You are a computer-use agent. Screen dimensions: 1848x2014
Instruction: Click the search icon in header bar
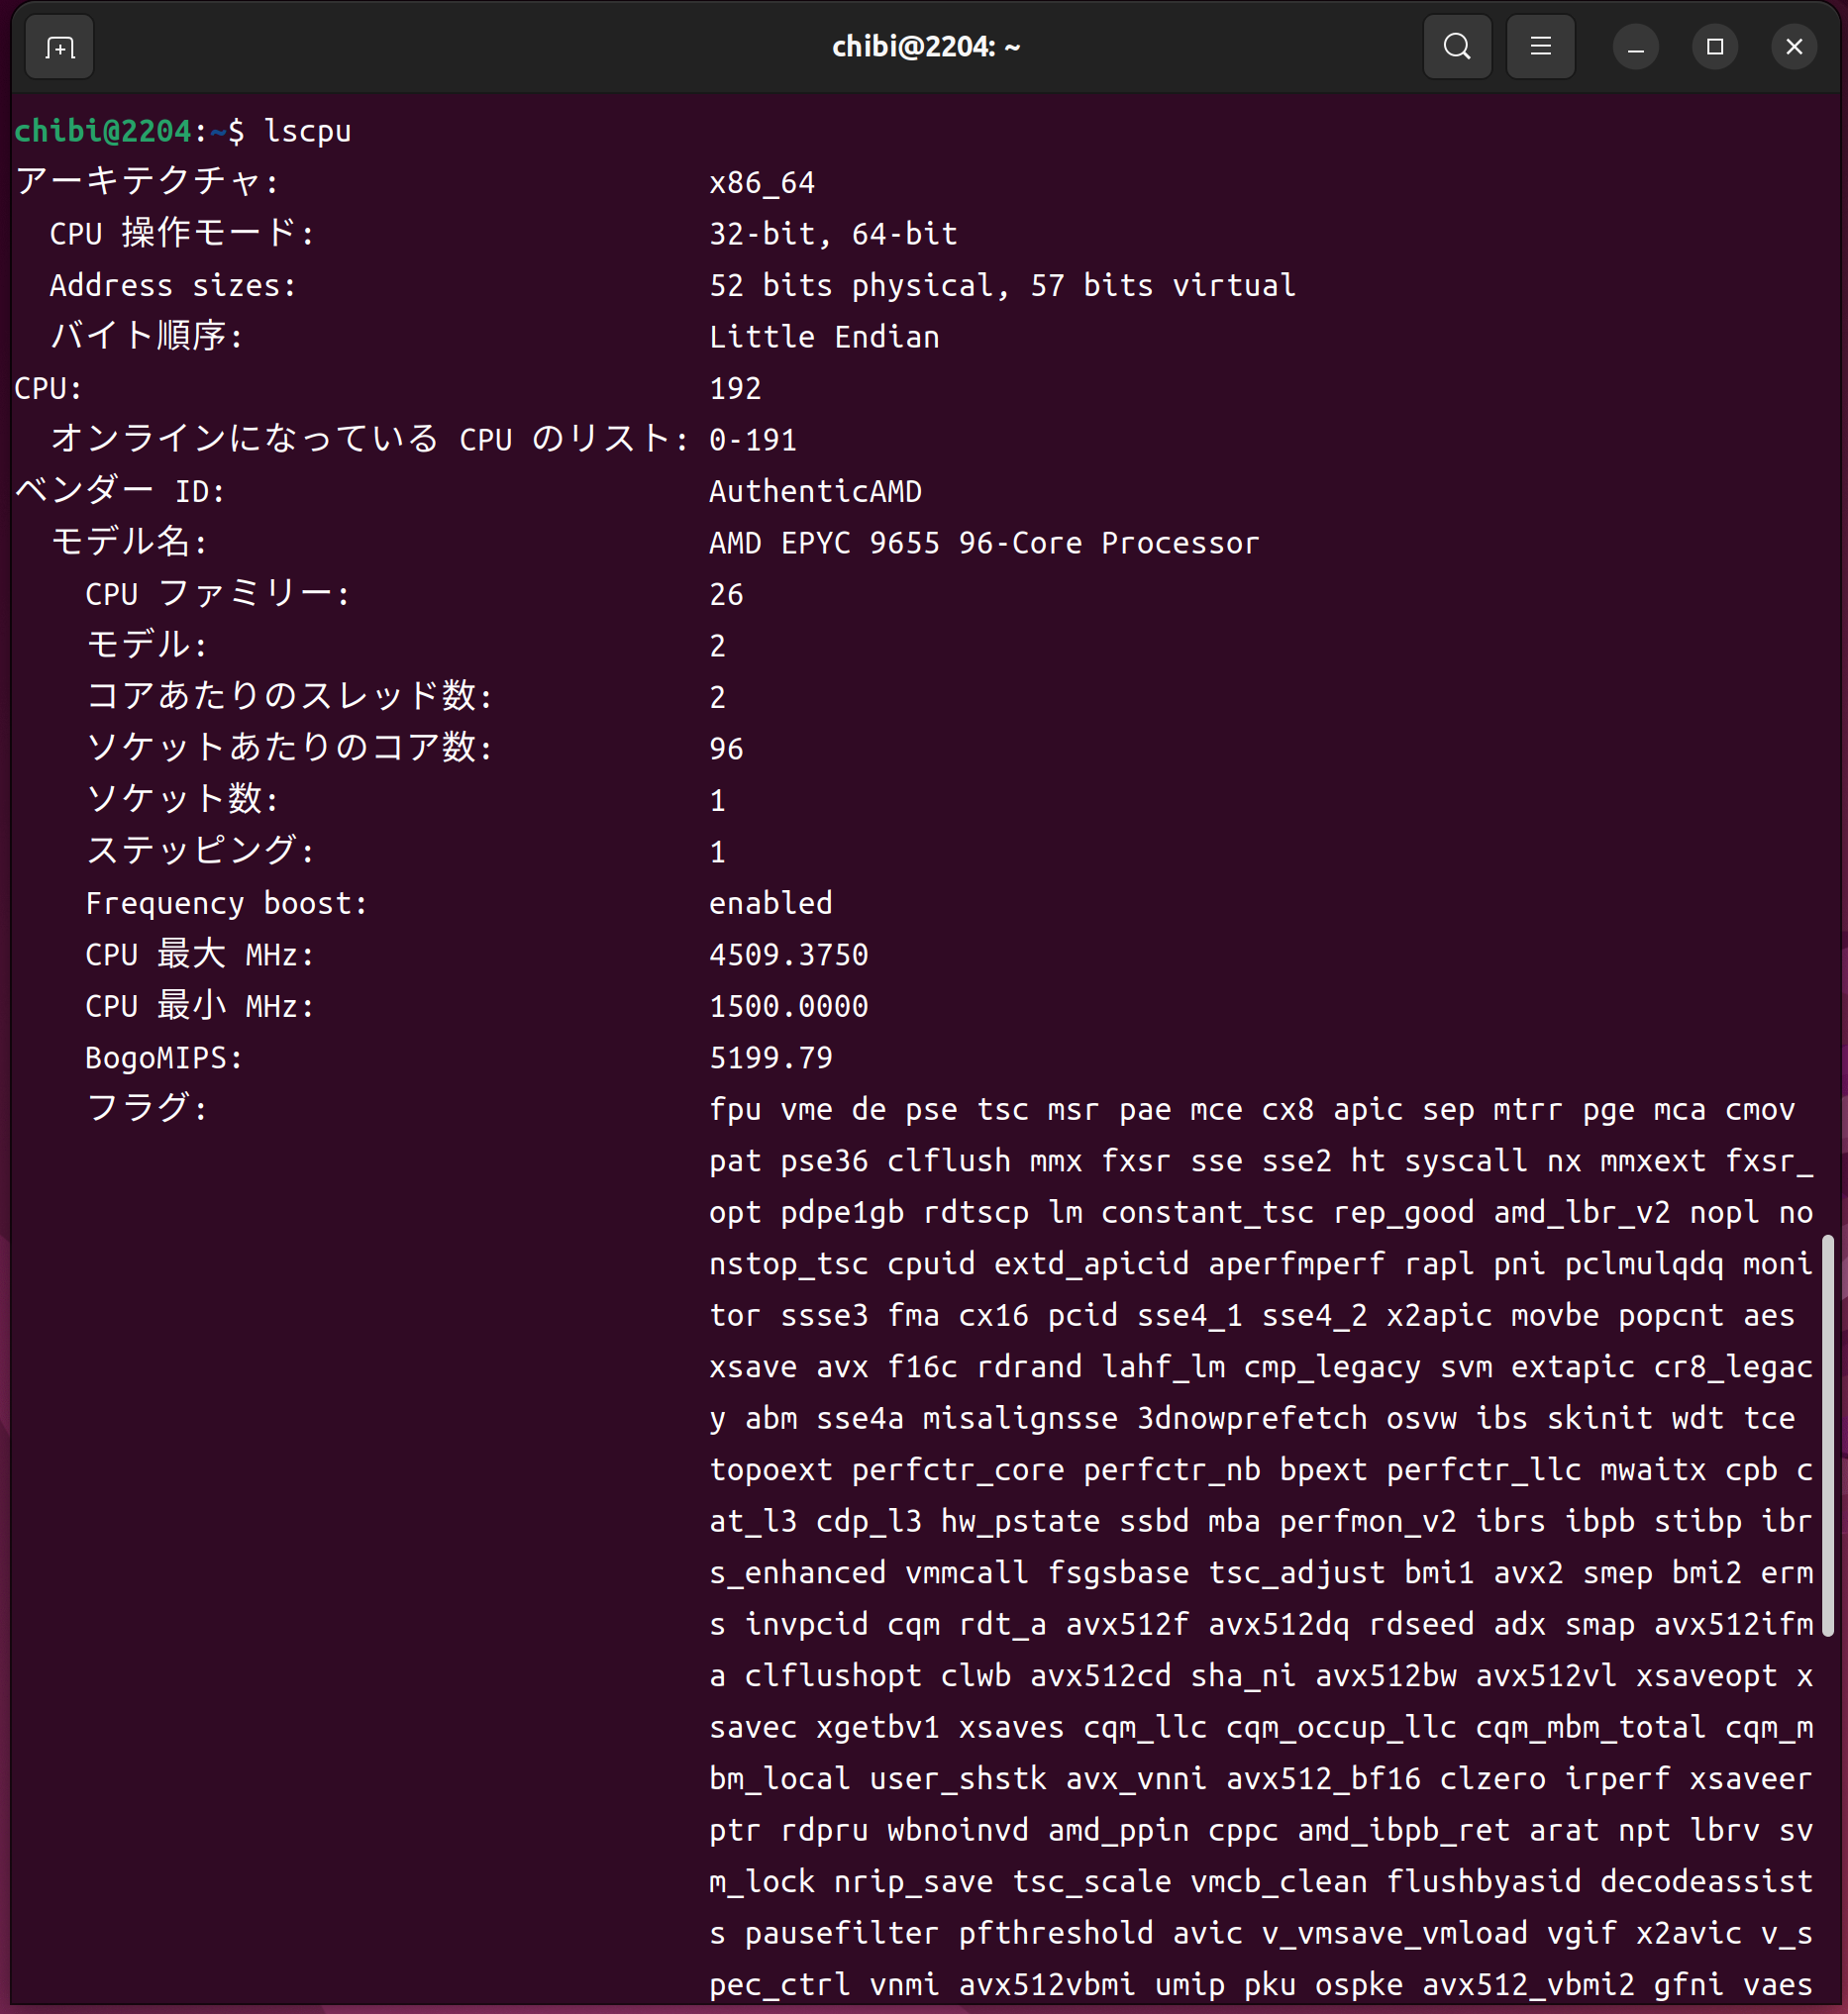pos(1456,47)
